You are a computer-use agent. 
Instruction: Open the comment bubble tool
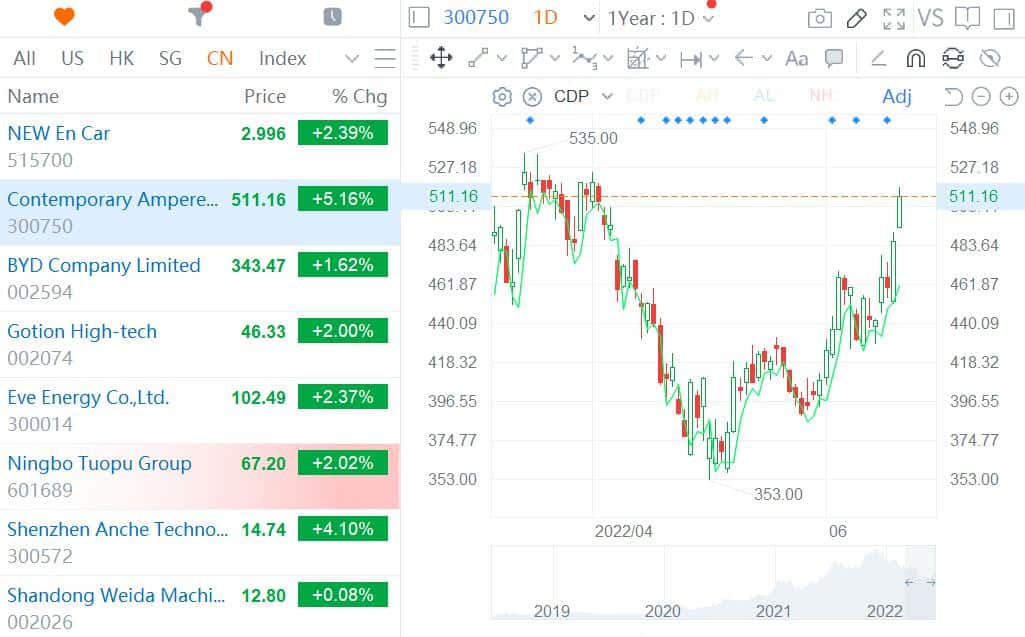[833, 59]
